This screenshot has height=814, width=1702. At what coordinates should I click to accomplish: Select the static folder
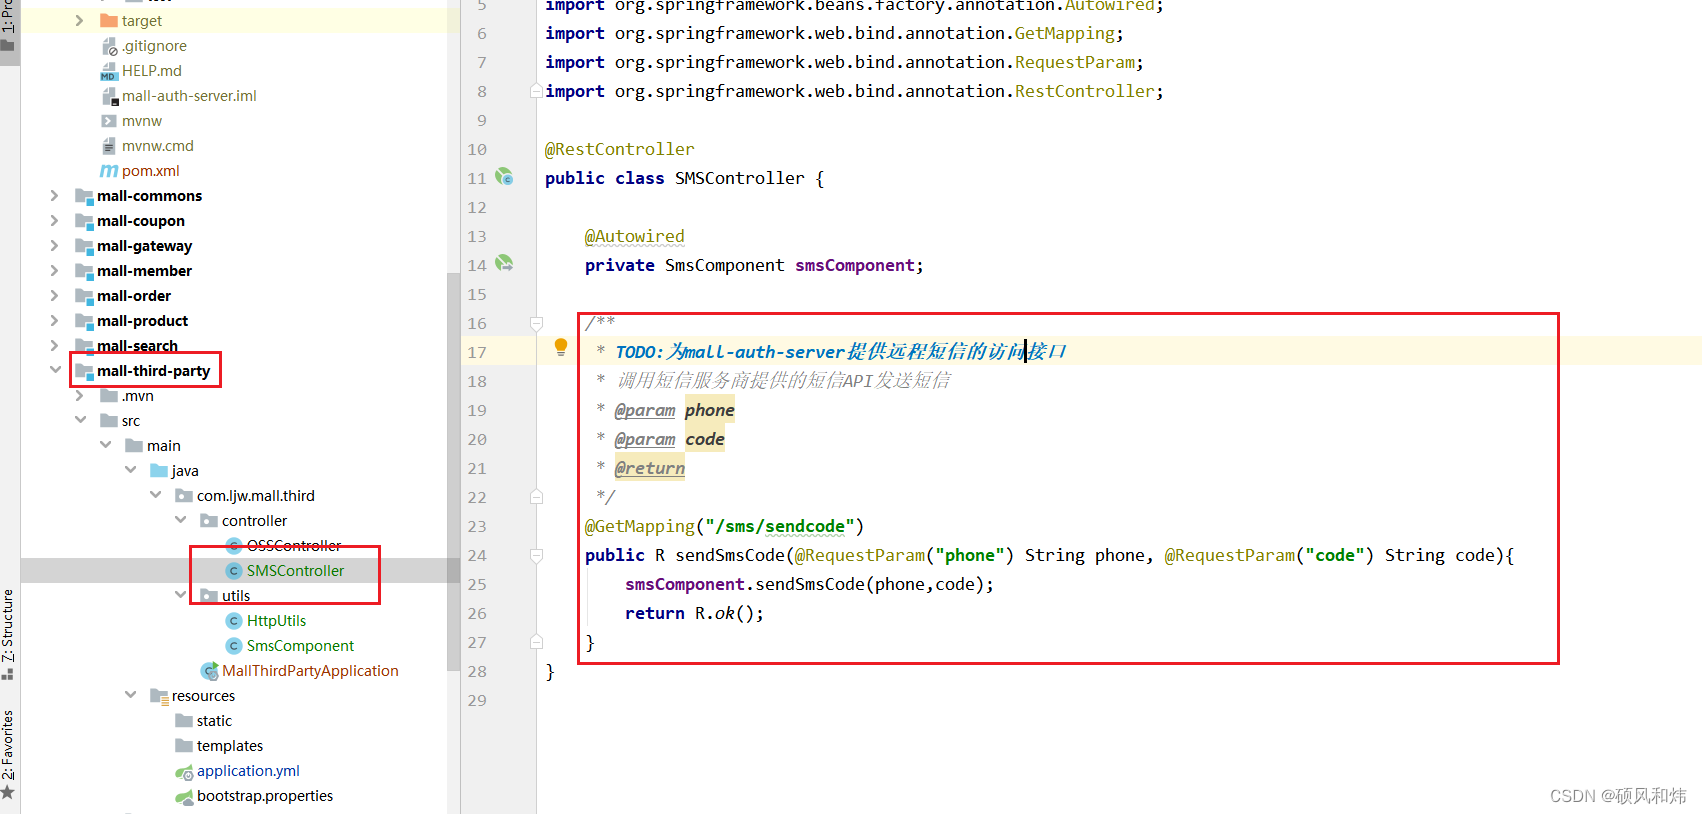click(x=214, y=721)
